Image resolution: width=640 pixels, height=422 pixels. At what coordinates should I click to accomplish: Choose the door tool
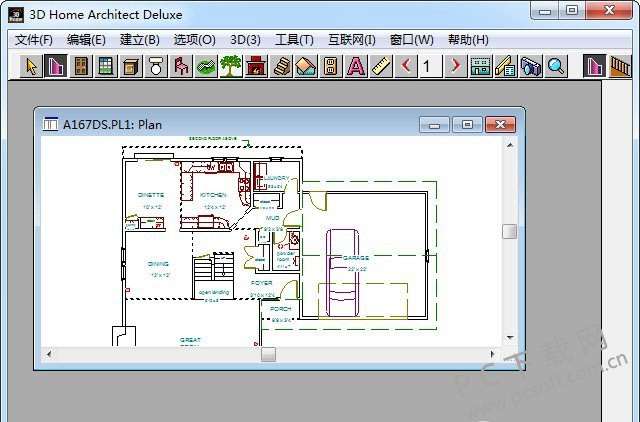81,66
